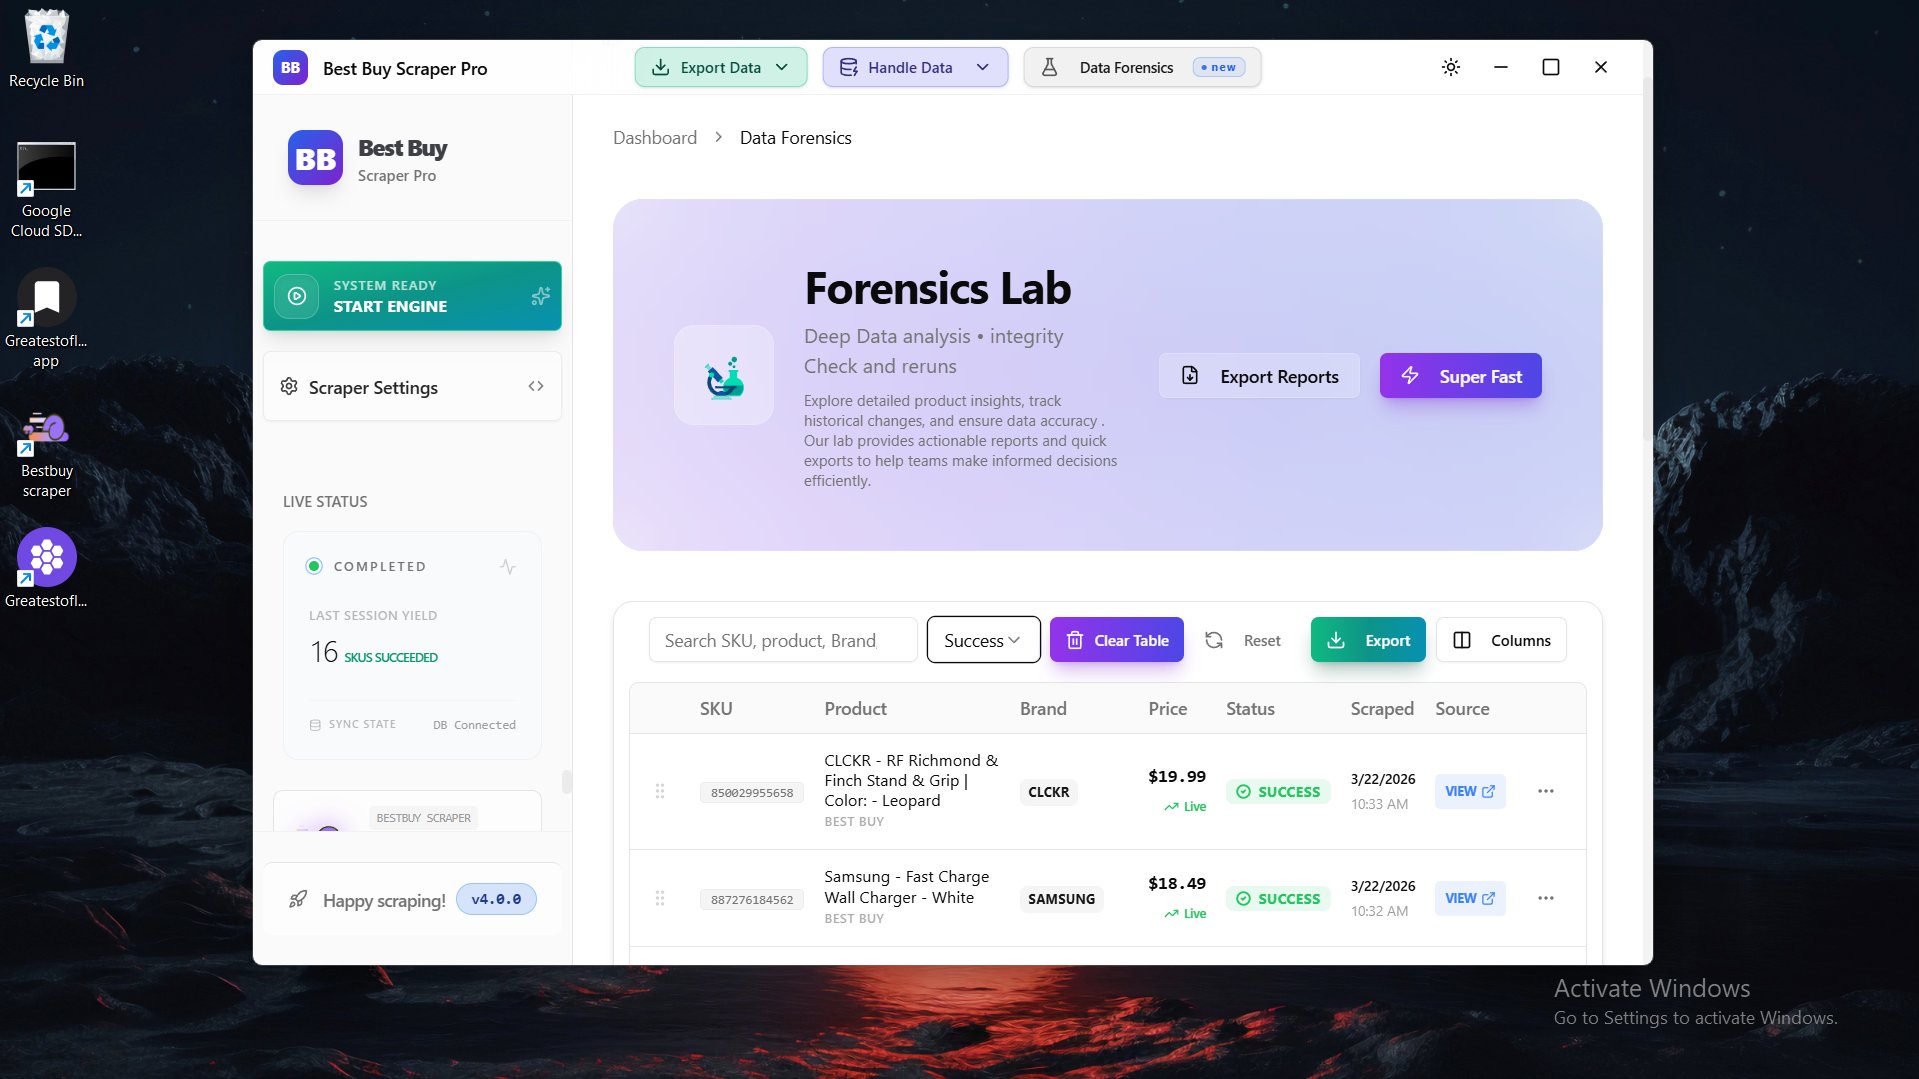Click the BB logo in the title bar

click(290, 68)
